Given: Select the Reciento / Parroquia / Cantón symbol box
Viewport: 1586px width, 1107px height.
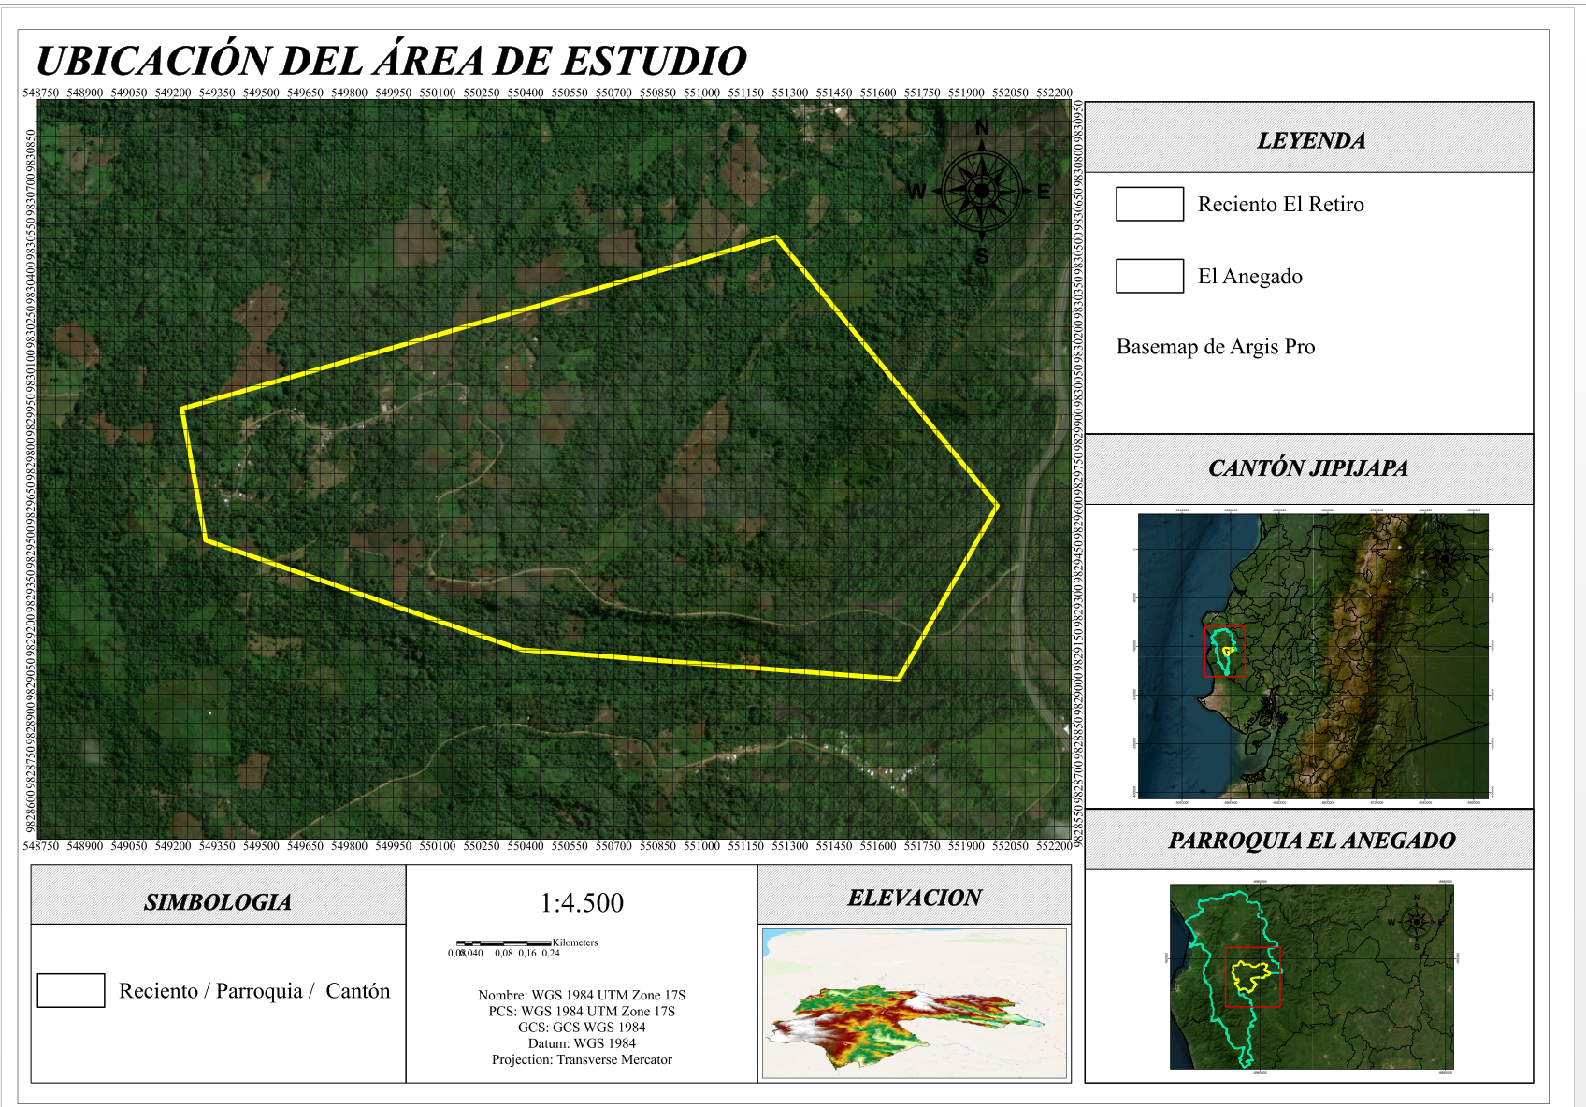Looking at the screenshot, I should (71, 990).
